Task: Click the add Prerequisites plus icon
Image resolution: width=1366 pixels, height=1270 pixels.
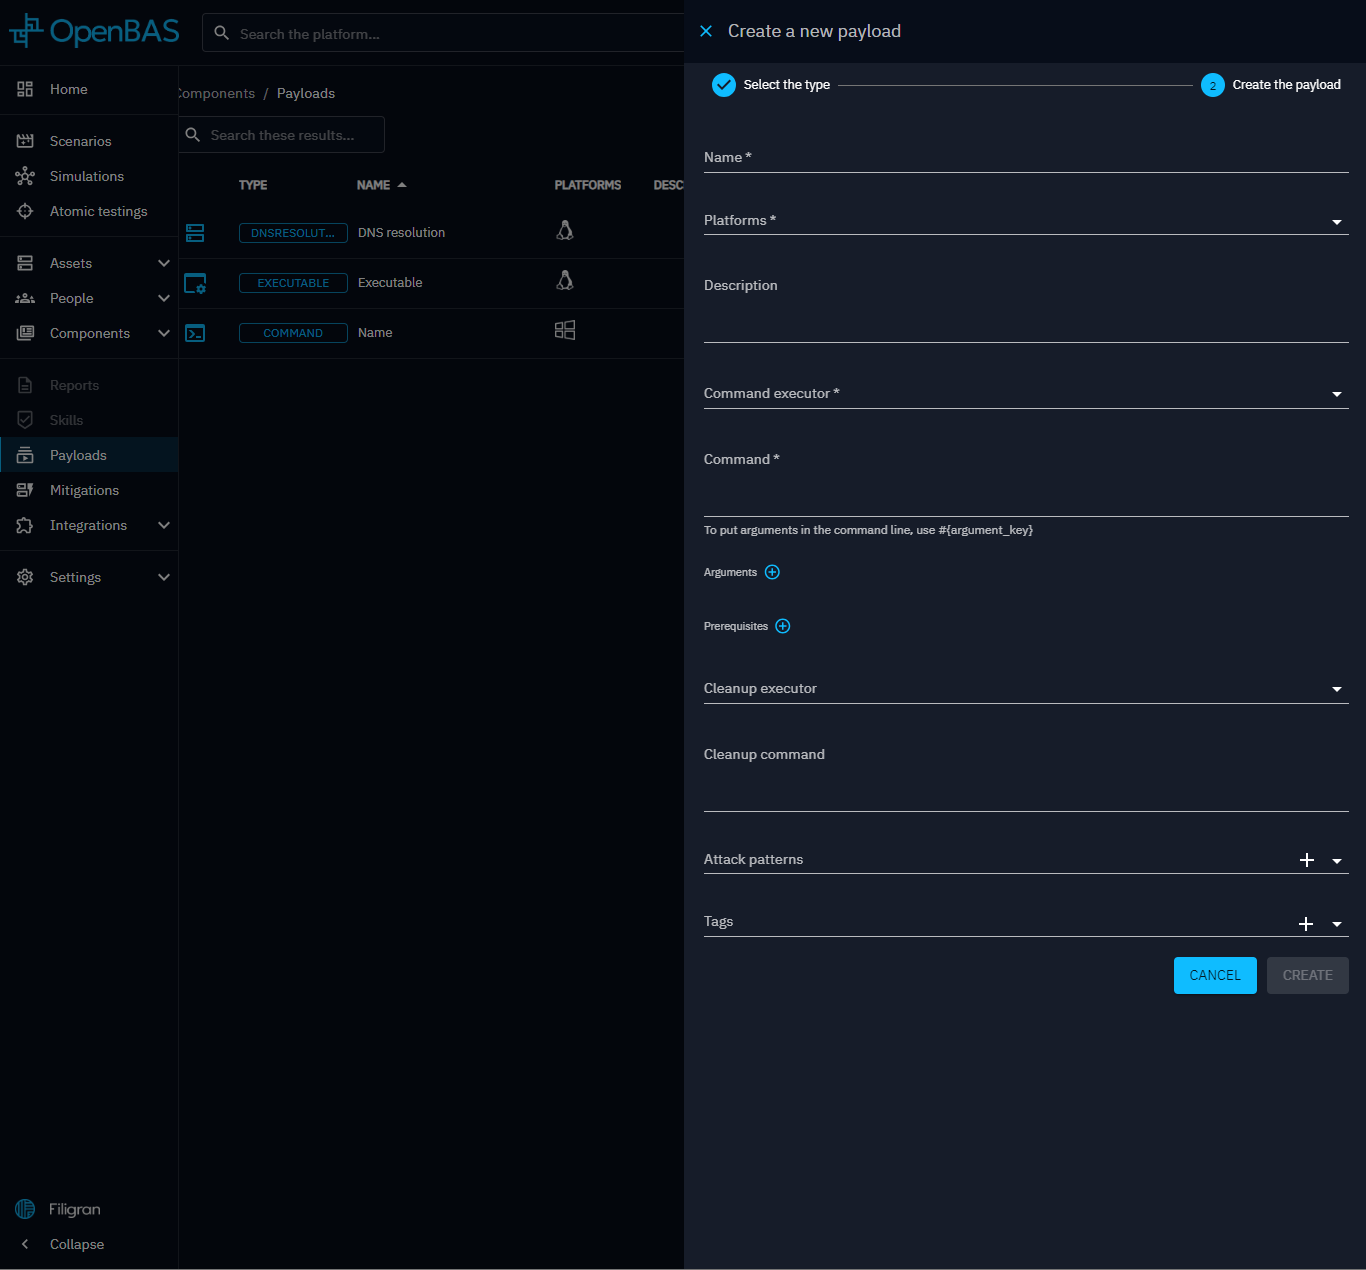Action: [783, 626]
